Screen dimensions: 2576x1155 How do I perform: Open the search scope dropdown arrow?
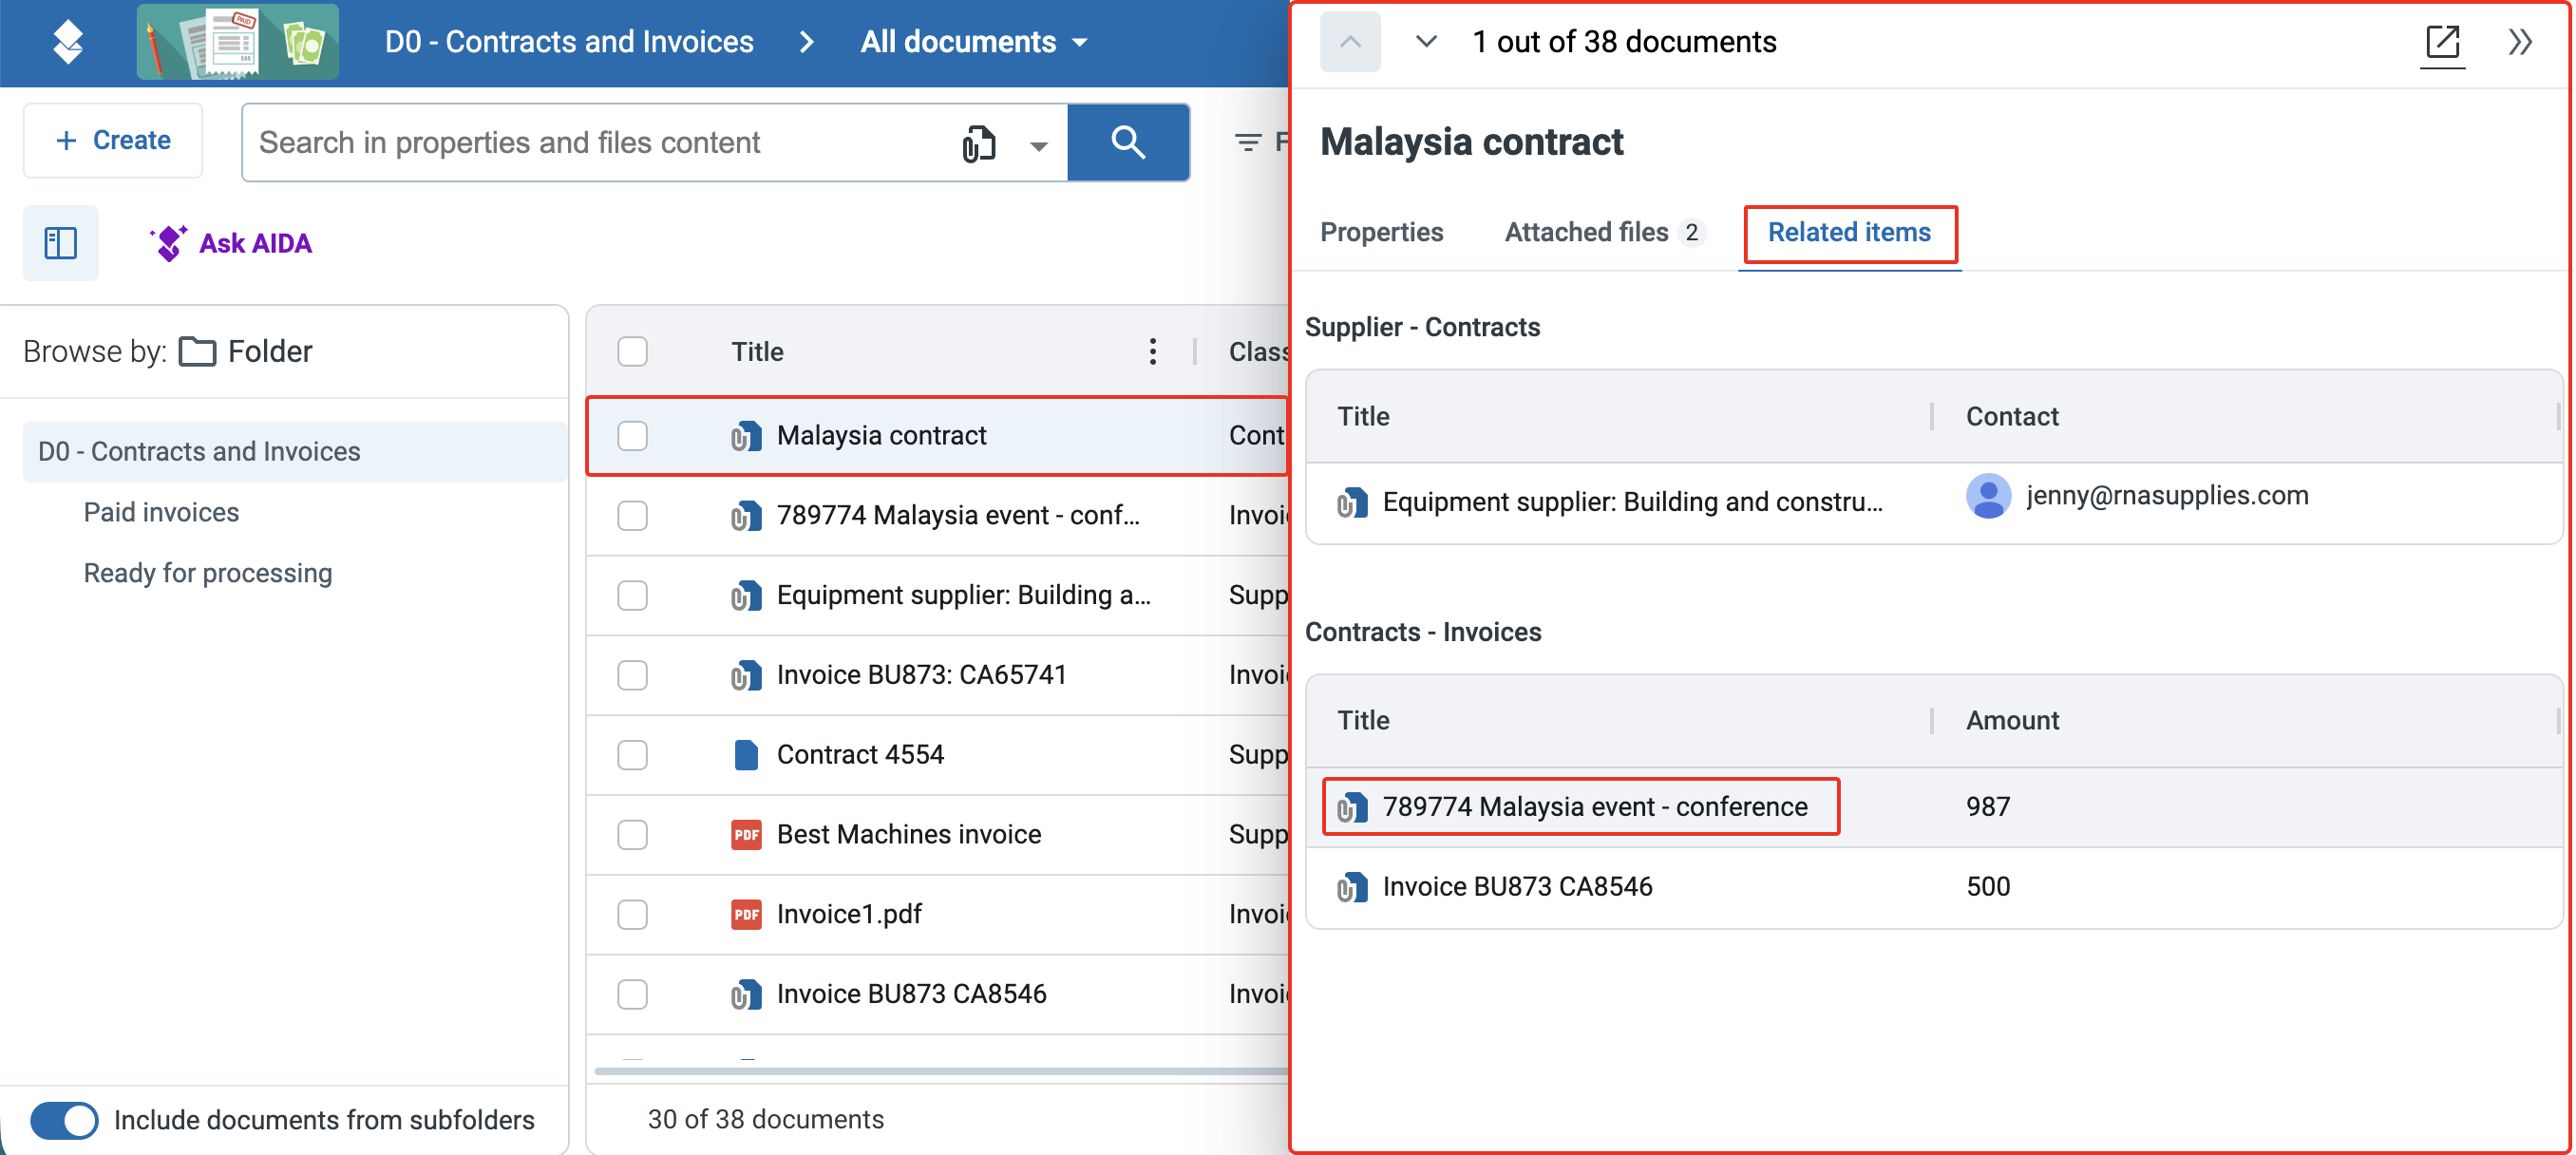pos(1038,146)
